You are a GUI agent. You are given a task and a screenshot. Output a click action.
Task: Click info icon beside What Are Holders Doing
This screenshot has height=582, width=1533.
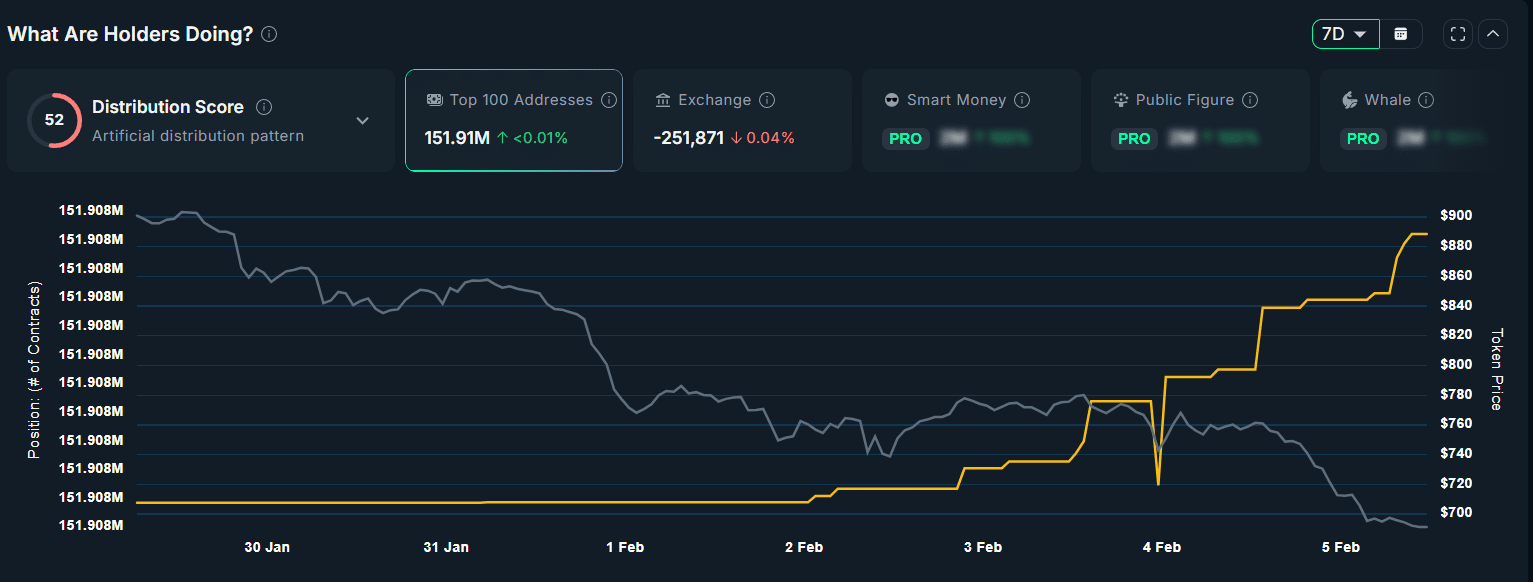pos(269,34)
